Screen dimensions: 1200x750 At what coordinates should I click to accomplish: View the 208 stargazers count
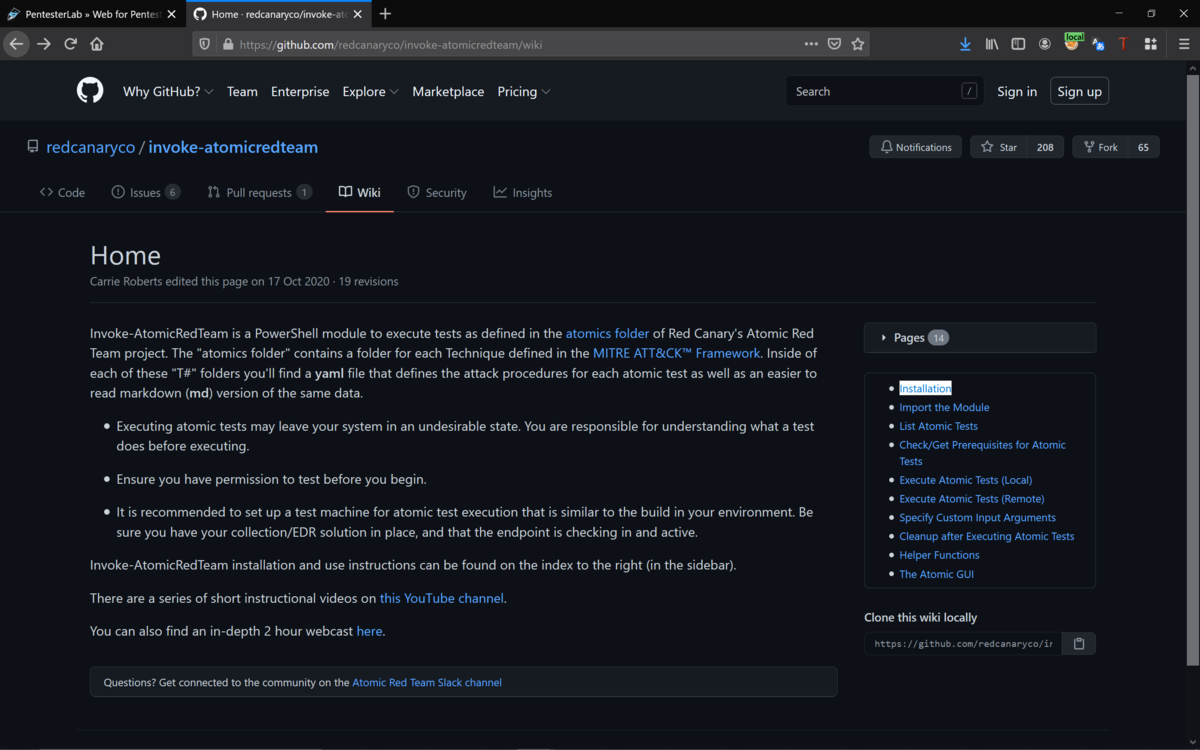[x=1045, y=147]
